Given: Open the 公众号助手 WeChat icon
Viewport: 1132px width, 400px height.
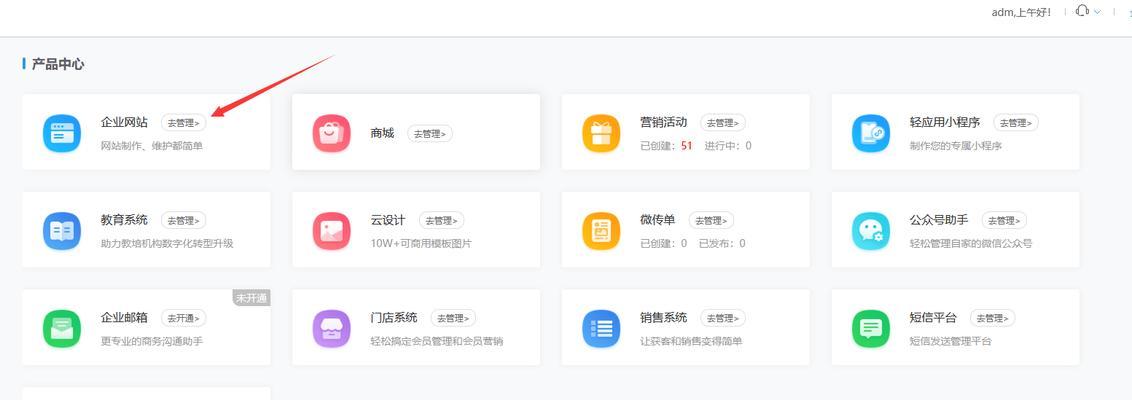Looking at the screenshot, I should tap(871, 231).
